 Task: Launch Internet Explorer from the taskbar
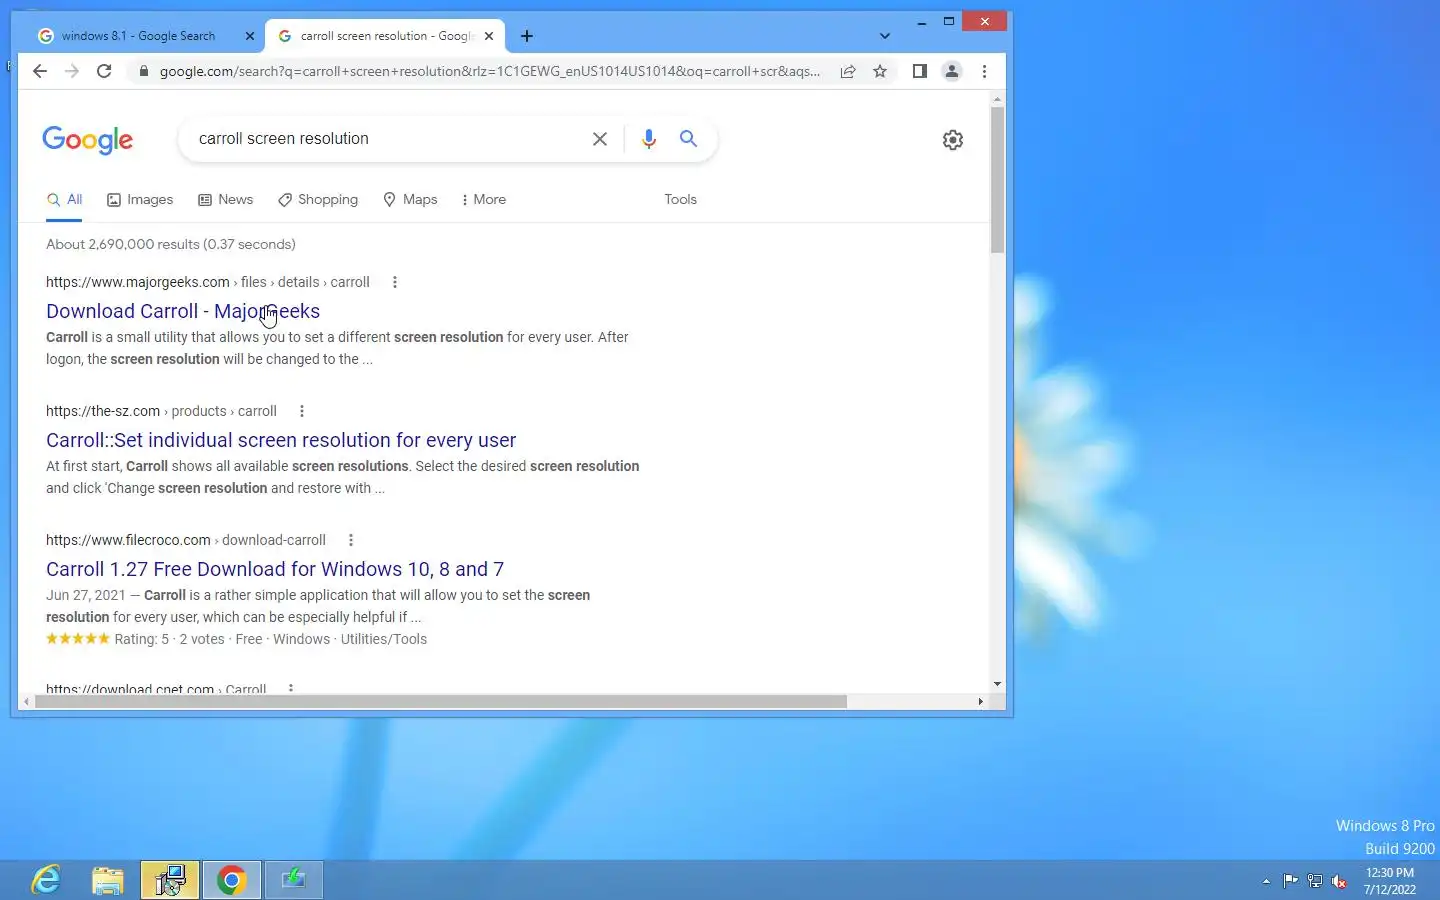[x=46, y=880]
